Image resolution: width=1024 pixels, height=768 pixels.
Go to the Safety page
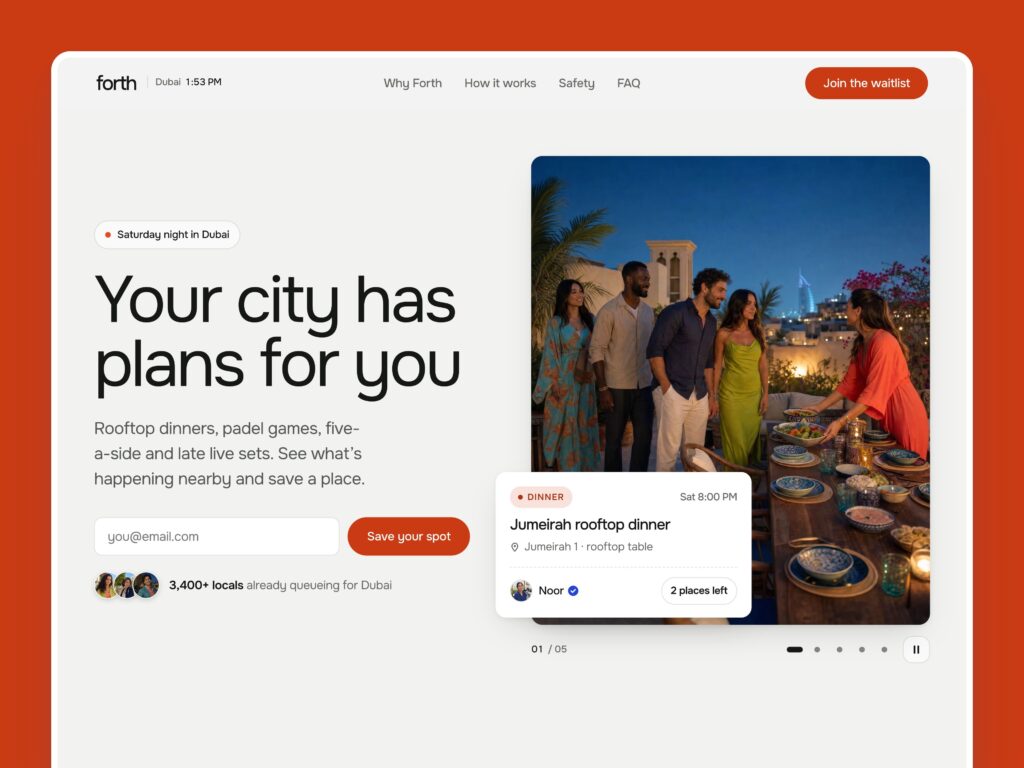[577, 83]
